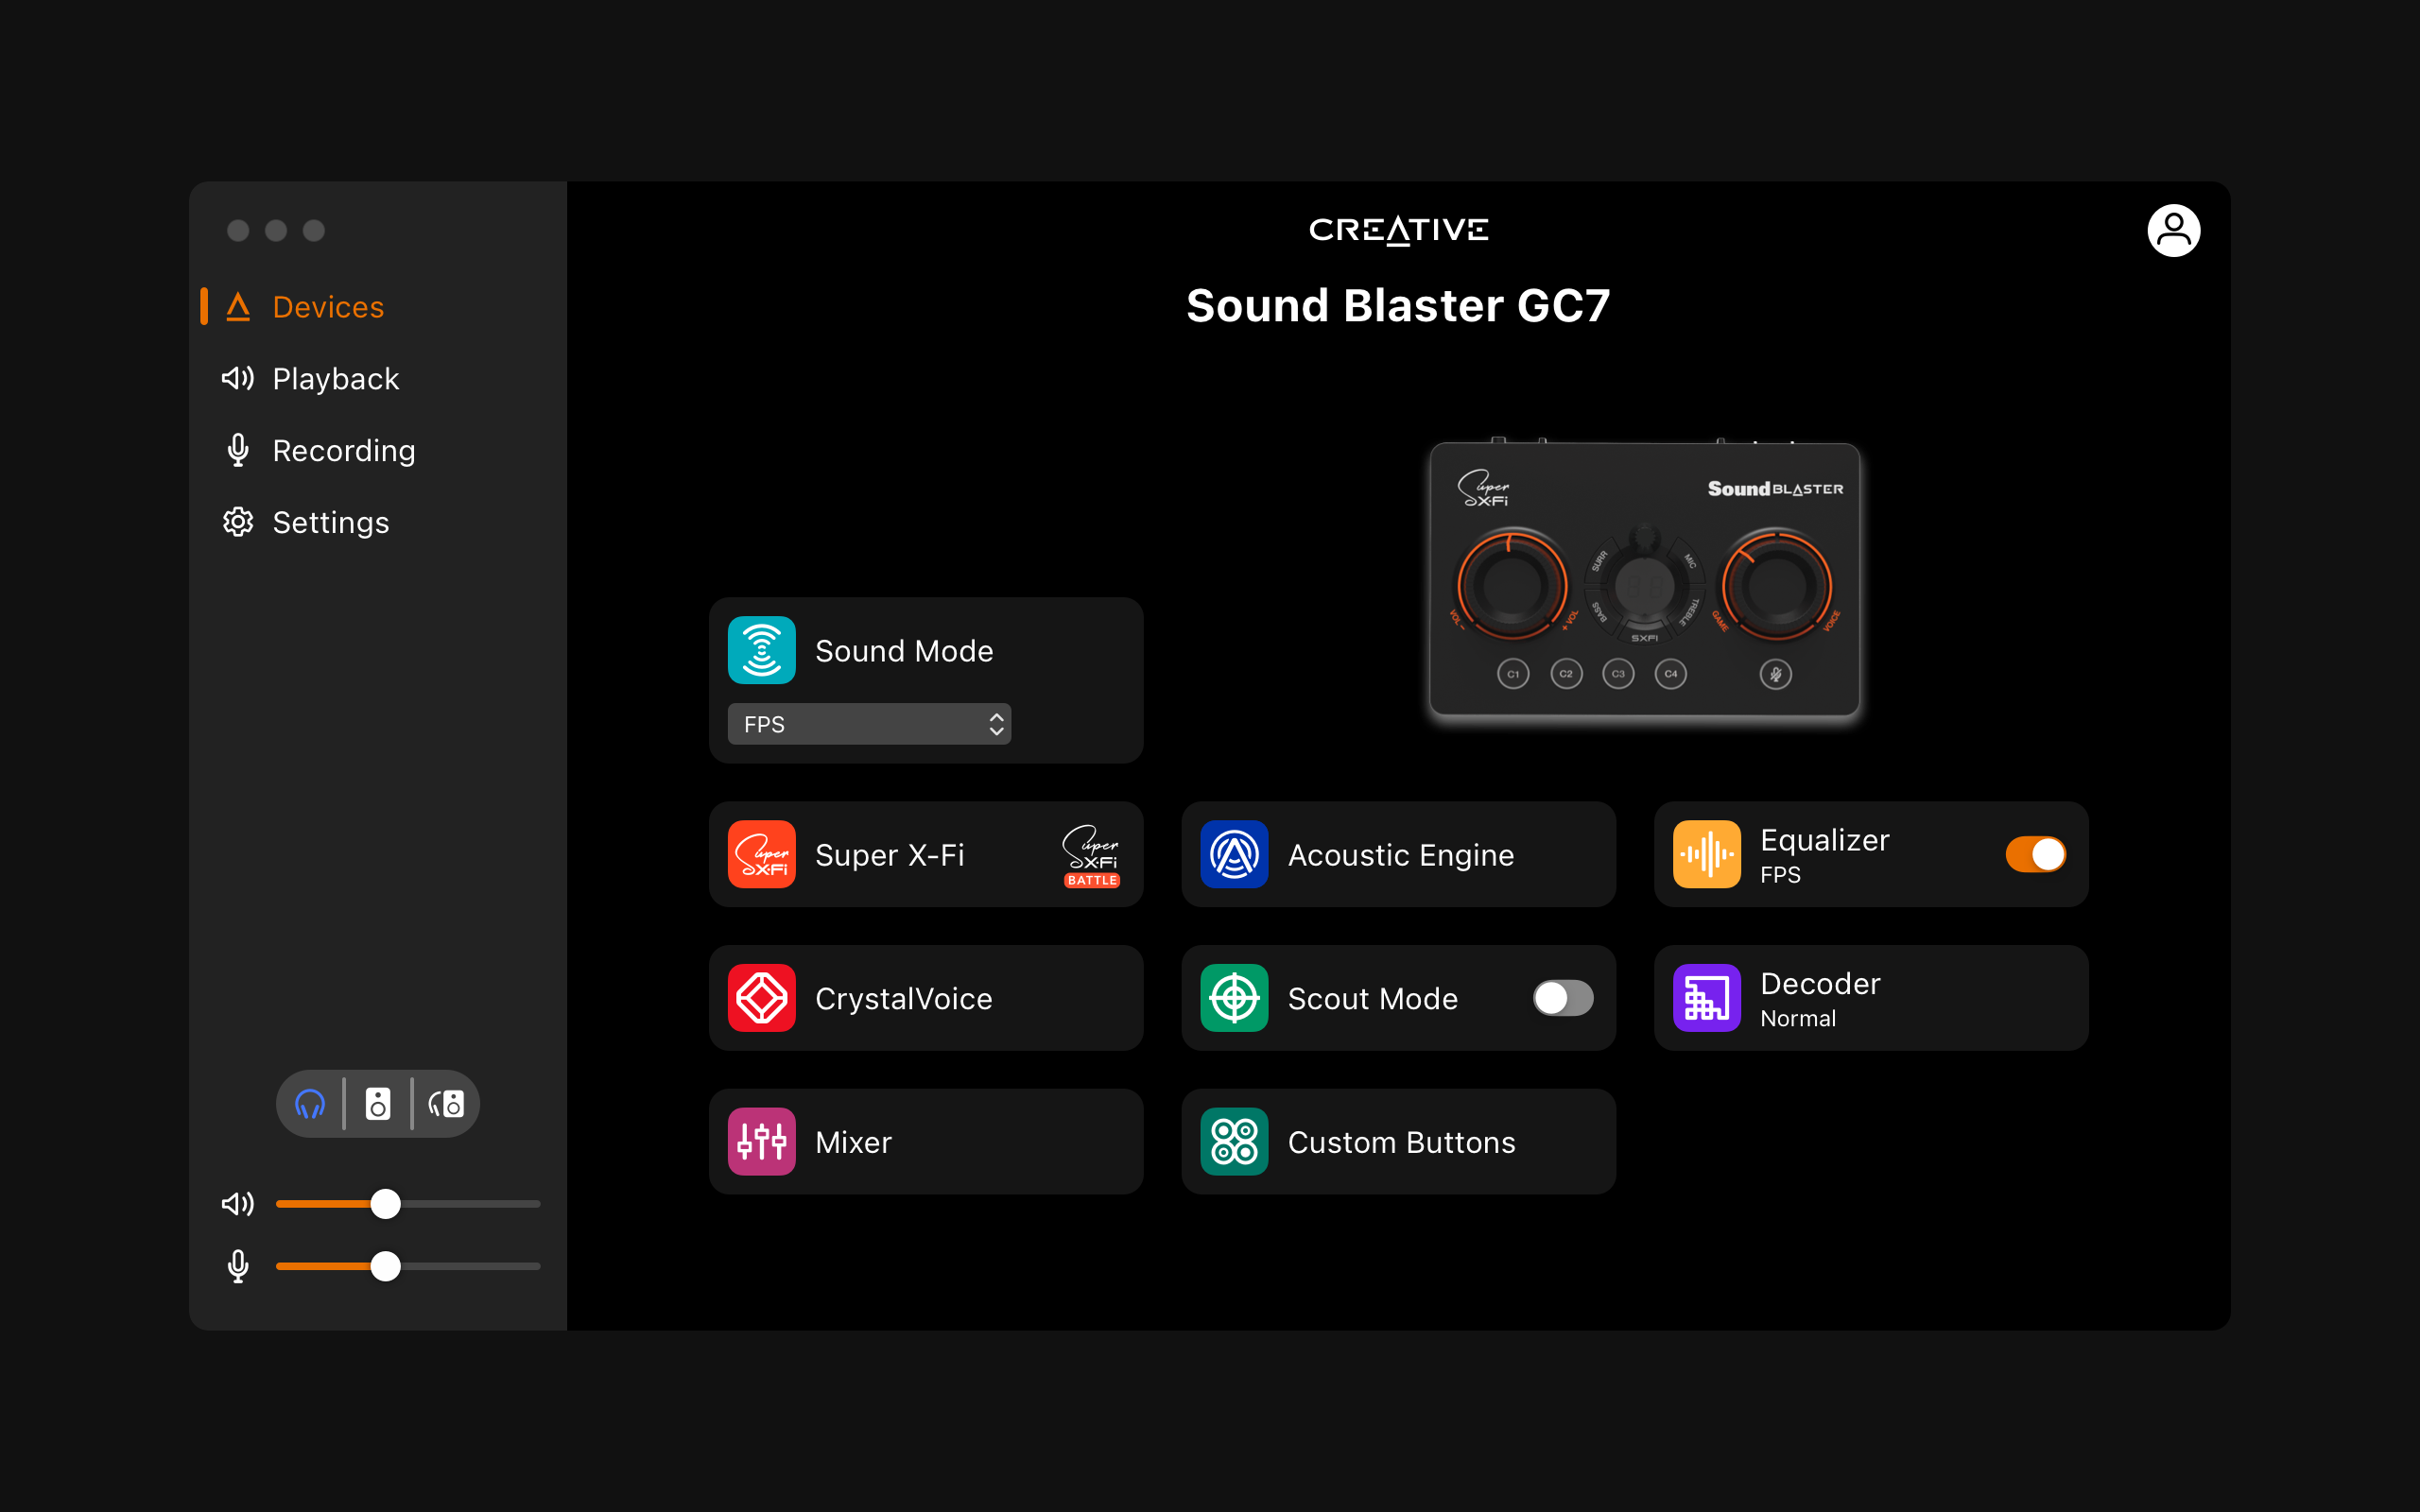Screen dimensions: 2420x1512
Task: Click the Sound Blaster GC7 device image
Action: coord(1644,578)
